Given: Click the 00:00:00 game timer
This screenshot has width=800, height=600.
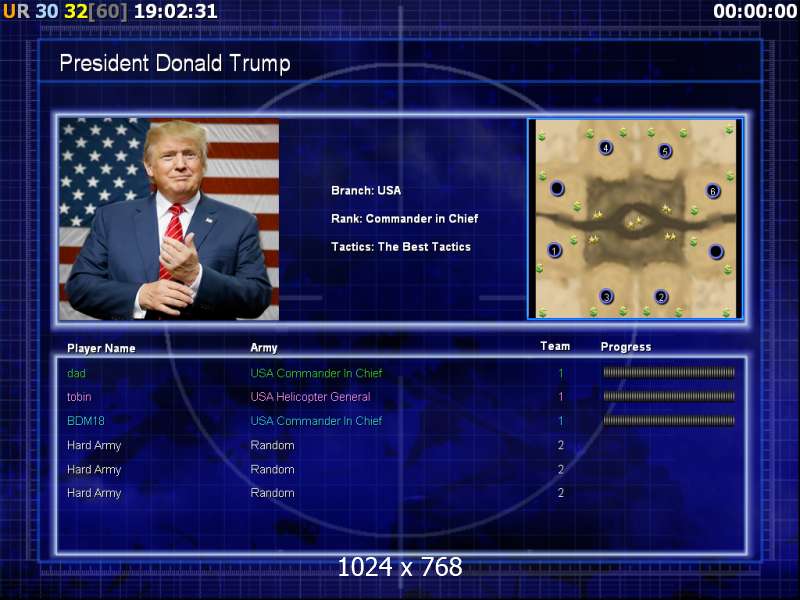Looking at the screenshot, I should tap(755, 11).
